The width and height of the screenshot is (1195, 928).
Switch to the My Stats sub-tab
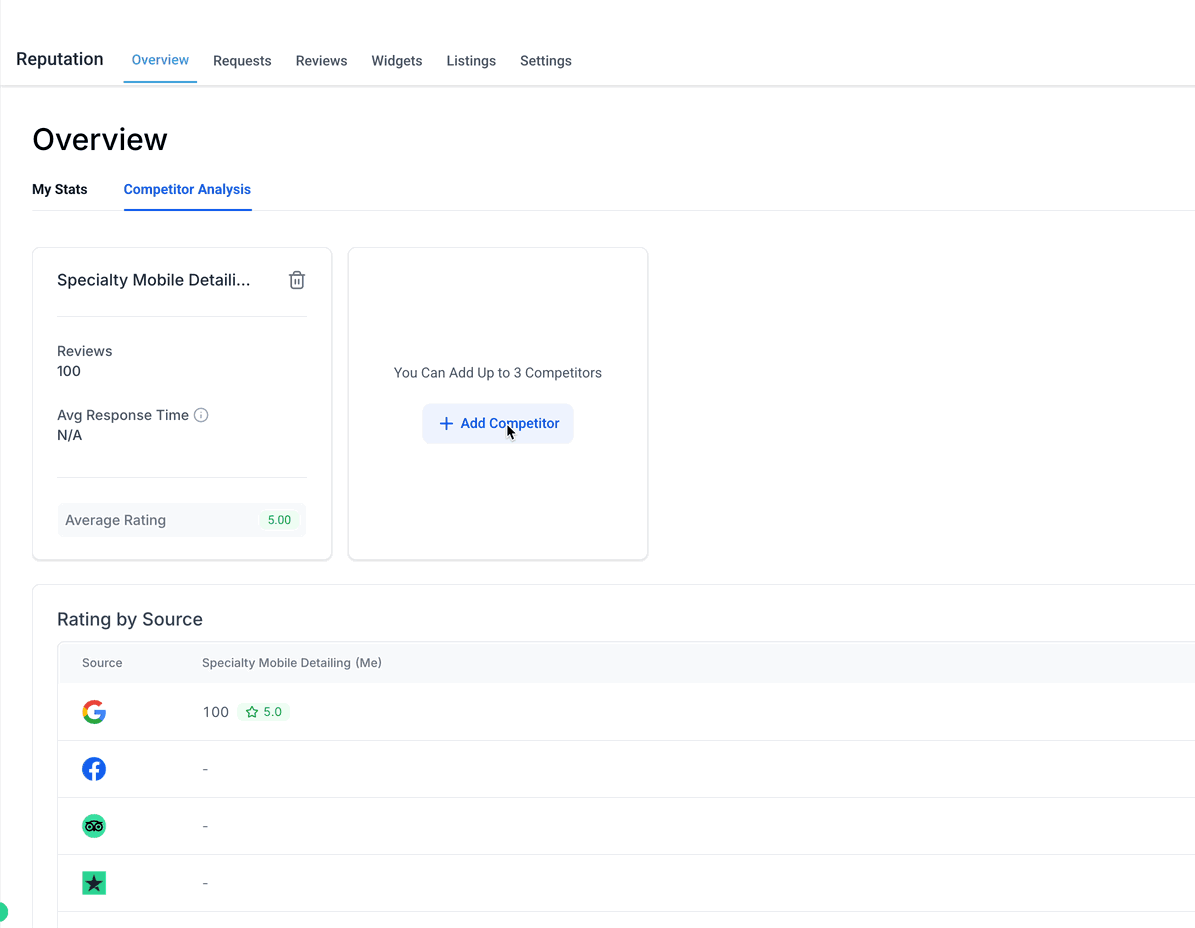(60, 189)
